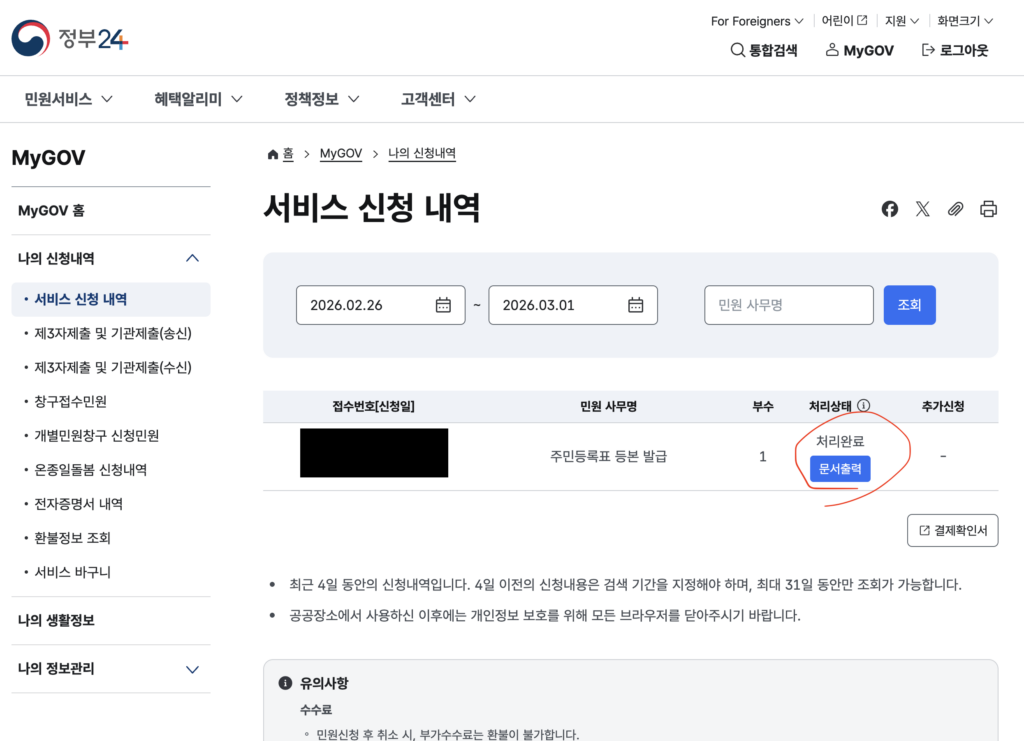Screen dimensions: 1024x741
Task: Click the paperclip copy-link icon
Action: (x=956, y=209)
